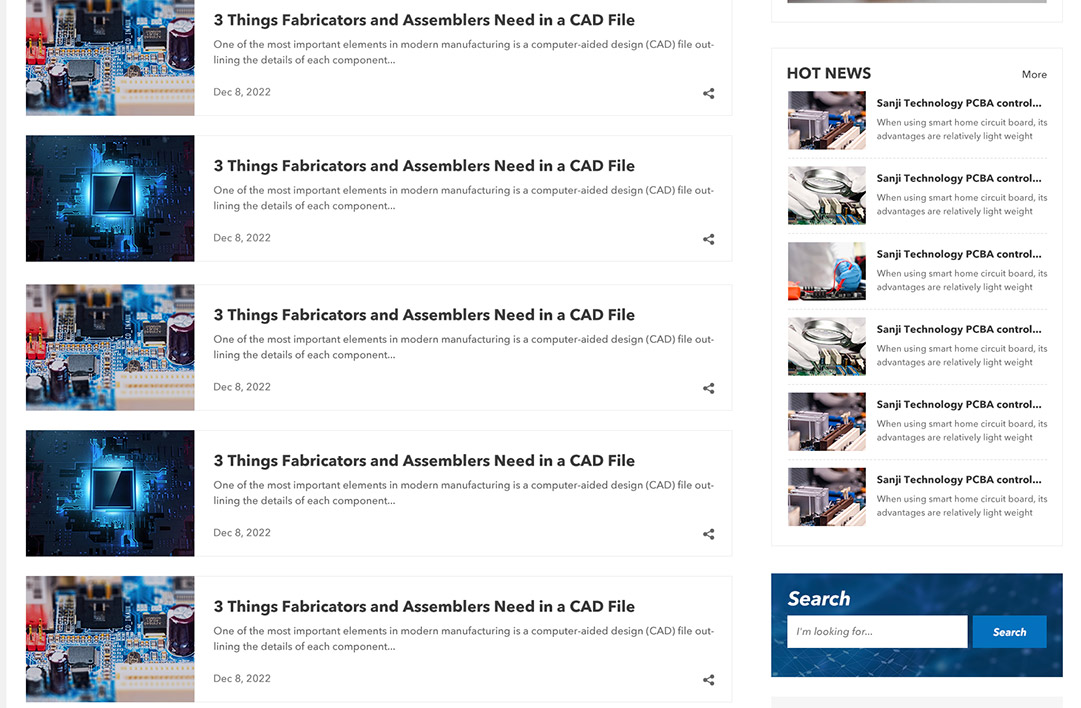Open the More link in Hot News

click(x=1034, y=75)
